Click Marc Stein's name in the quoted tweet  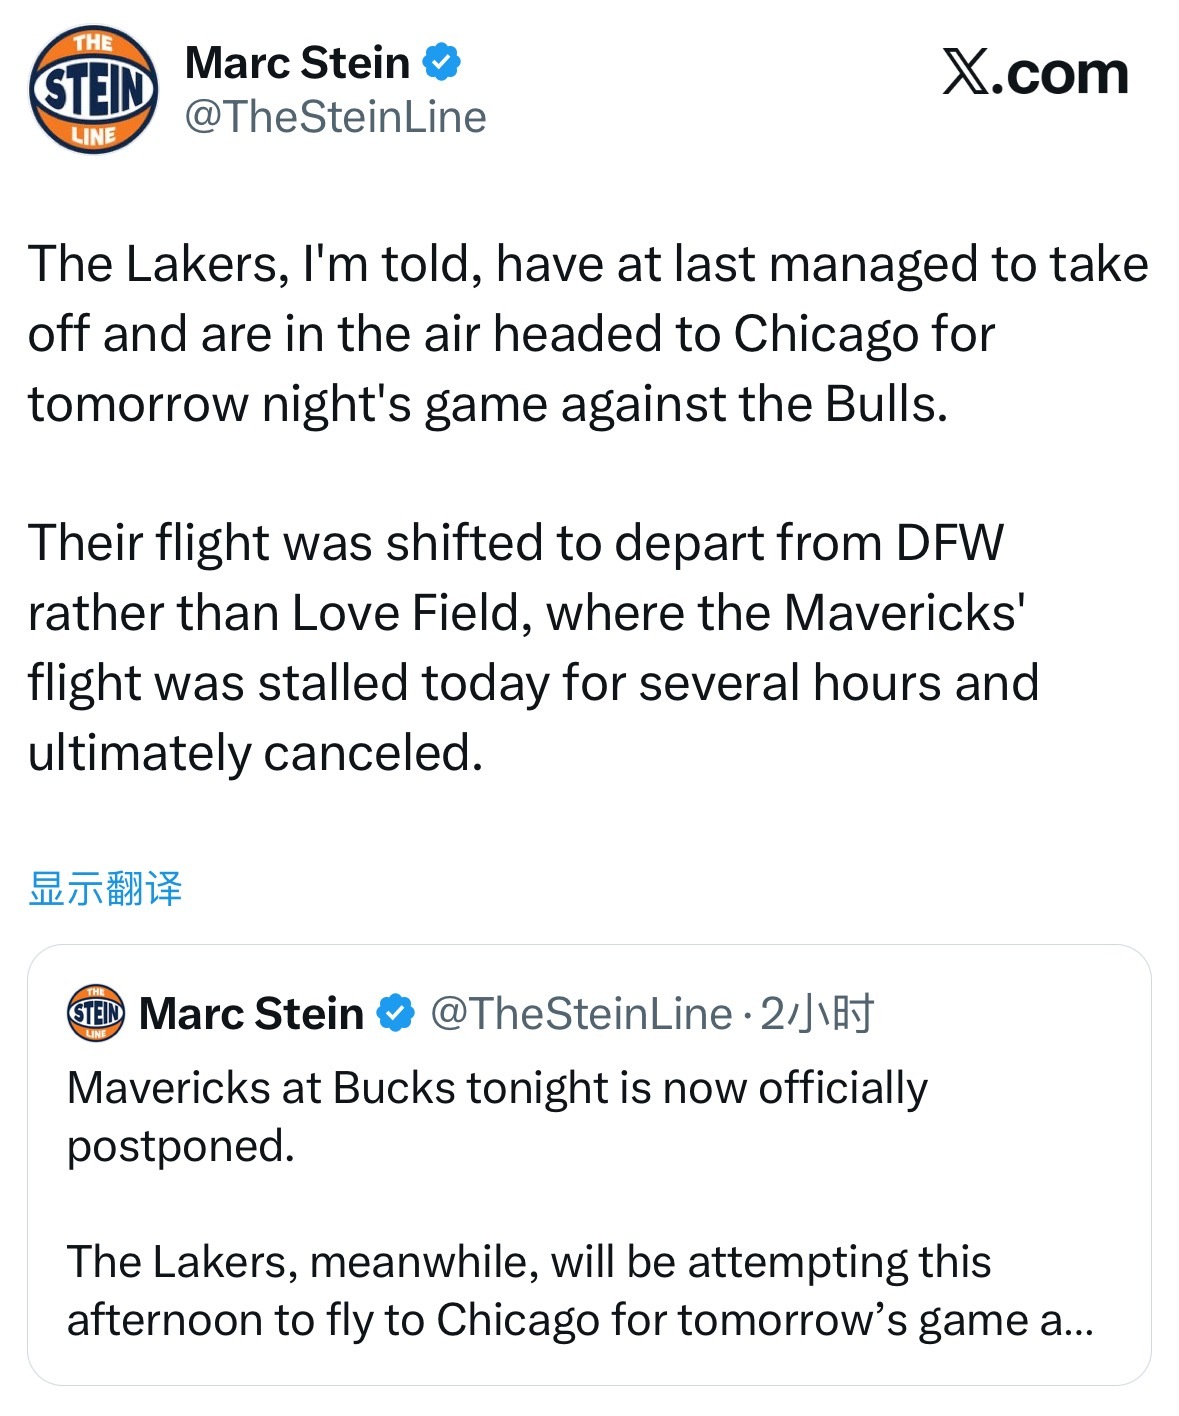click(251, 1011)
